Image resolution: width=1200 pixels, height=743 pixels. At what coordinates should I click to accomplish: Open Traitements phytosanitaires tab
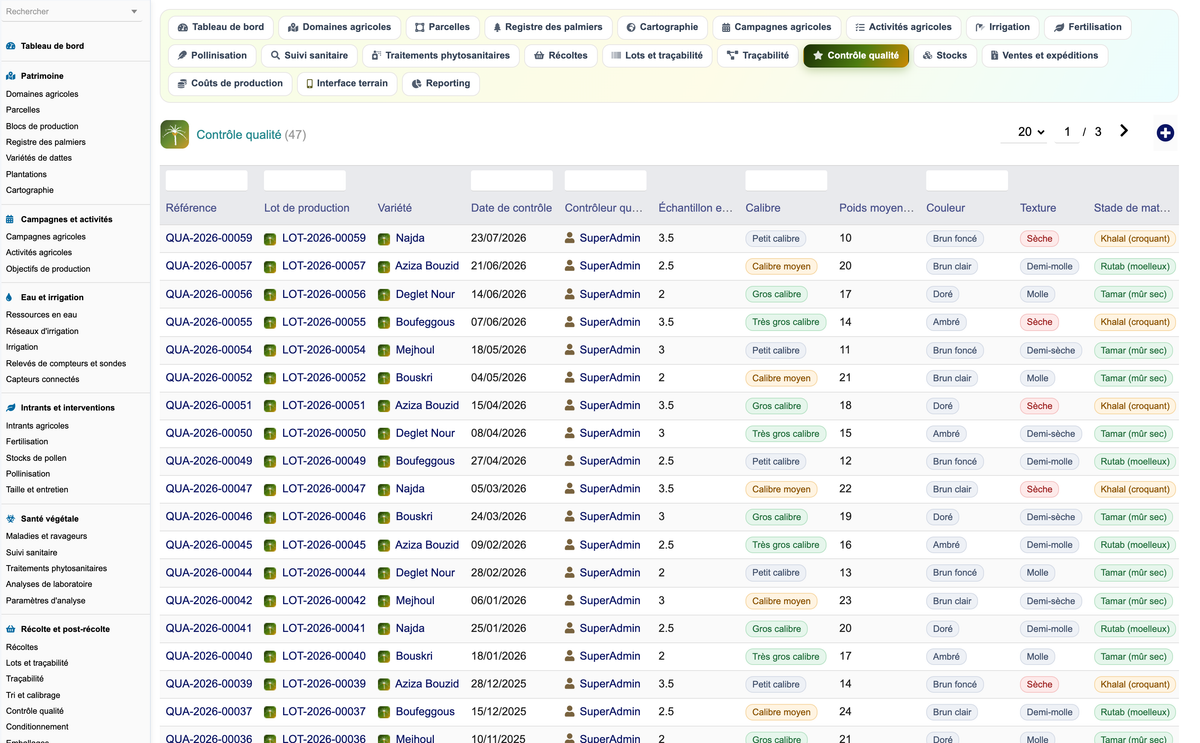point(440,55)
